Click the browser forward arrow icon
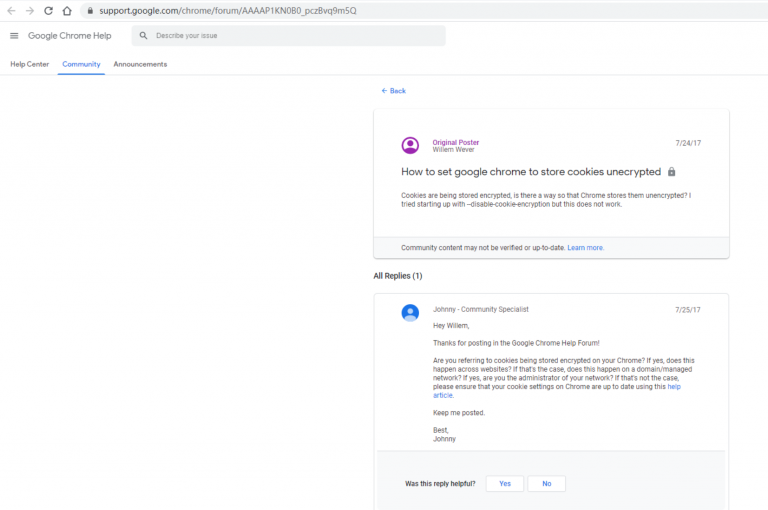 [x=30, y=11]
